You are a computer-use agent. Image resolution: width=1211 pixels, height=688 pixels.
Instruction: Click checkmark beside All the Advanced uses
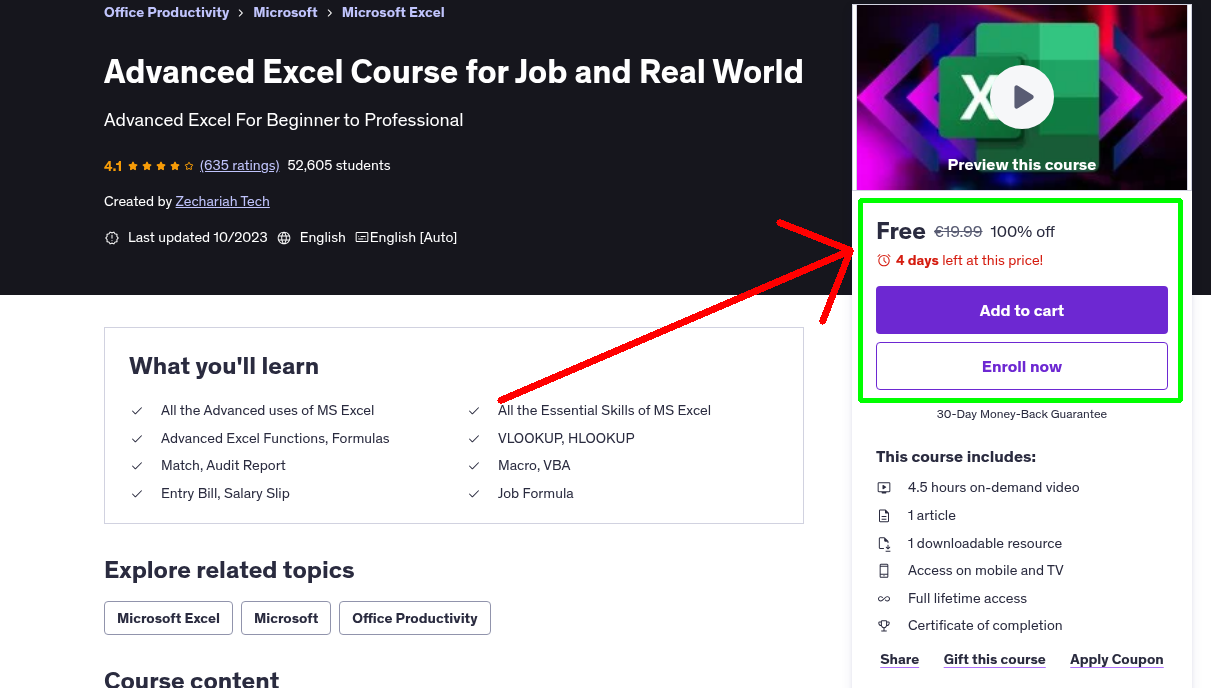click(x=137, y=411)
